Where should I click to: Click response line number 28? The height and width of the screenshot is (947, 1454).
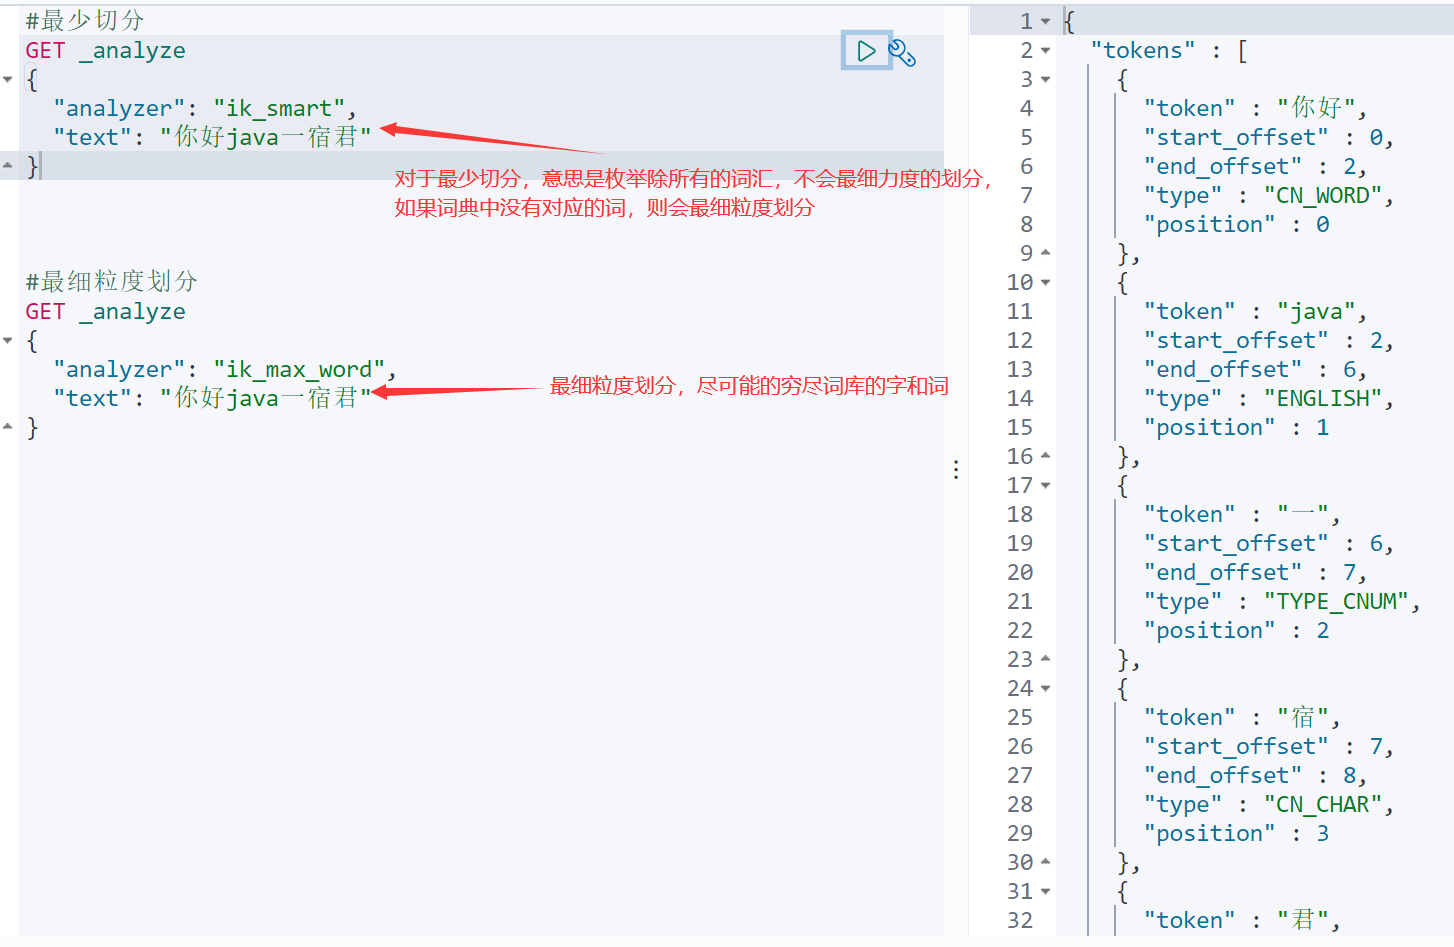tap(1019, 804)
